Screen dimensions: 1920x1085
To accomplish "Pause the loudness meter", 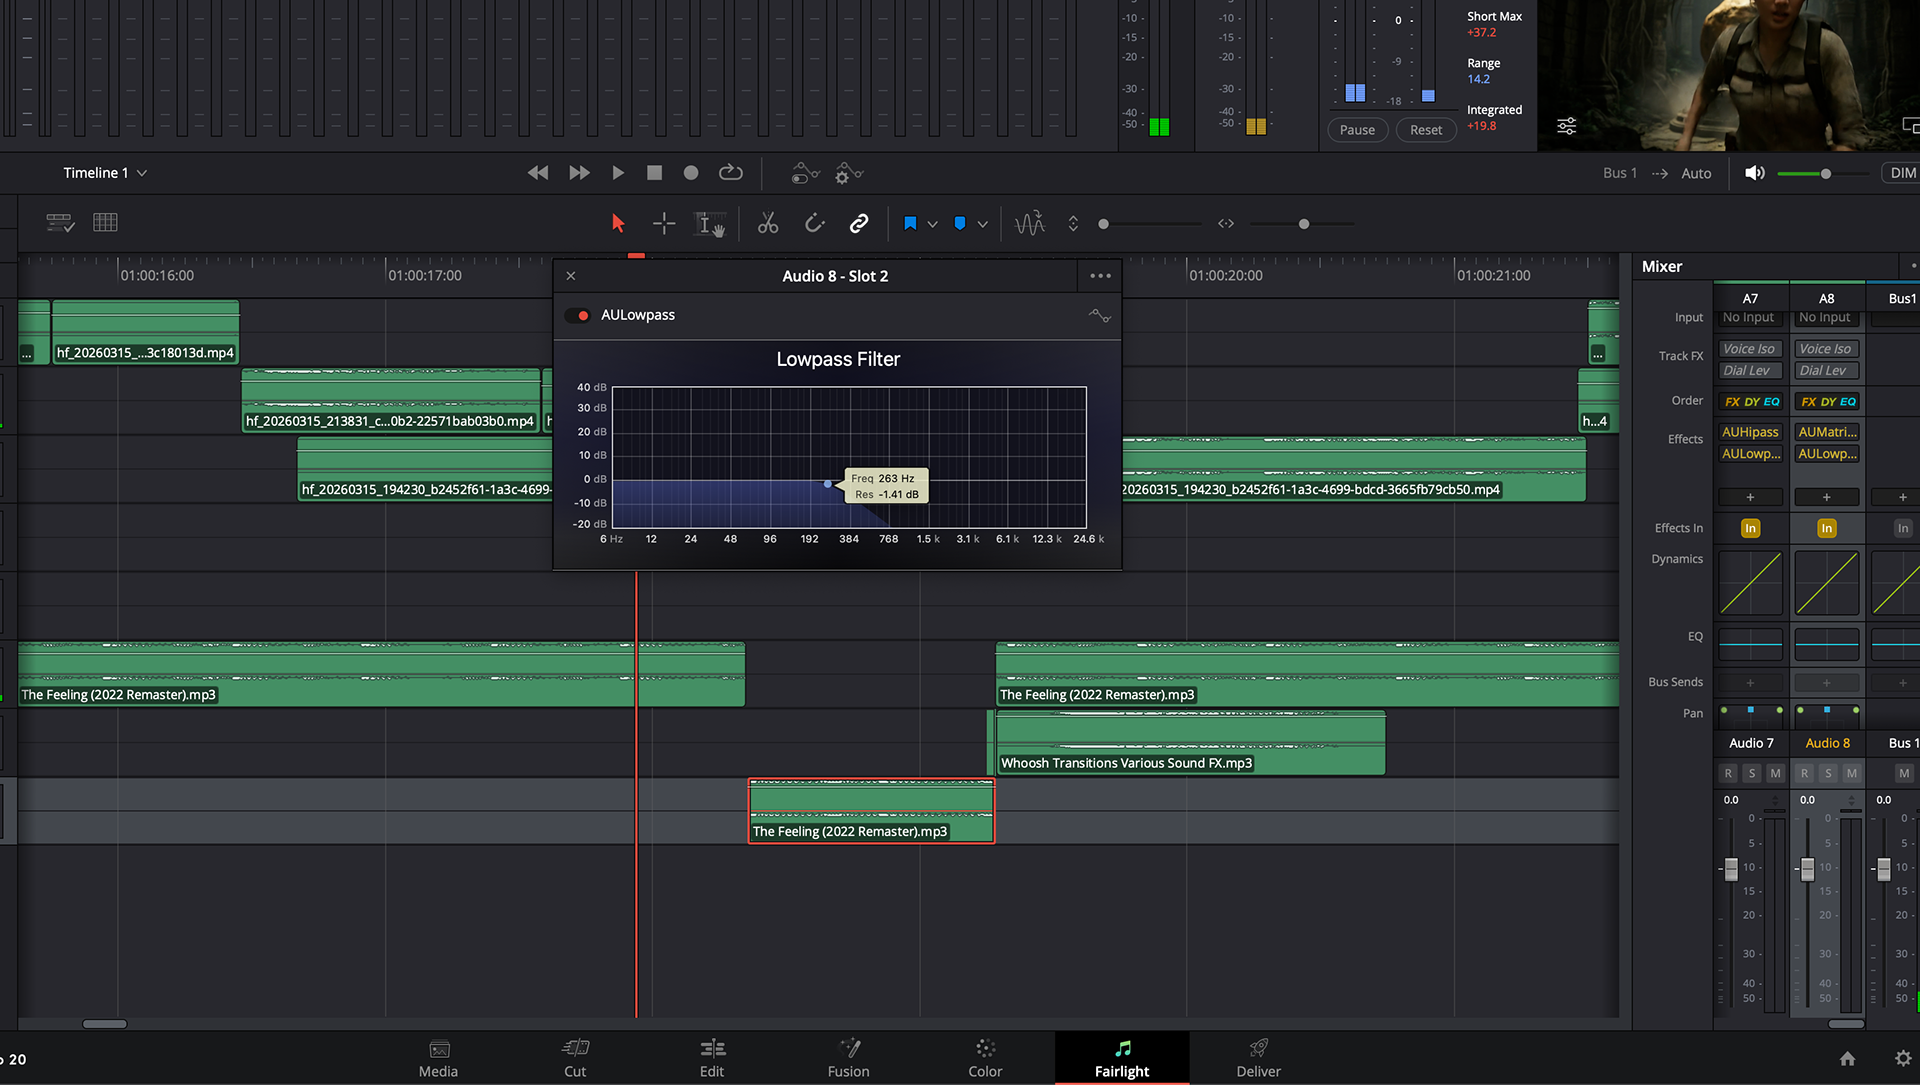I will pyautogui.click(x=1357, y=130).
